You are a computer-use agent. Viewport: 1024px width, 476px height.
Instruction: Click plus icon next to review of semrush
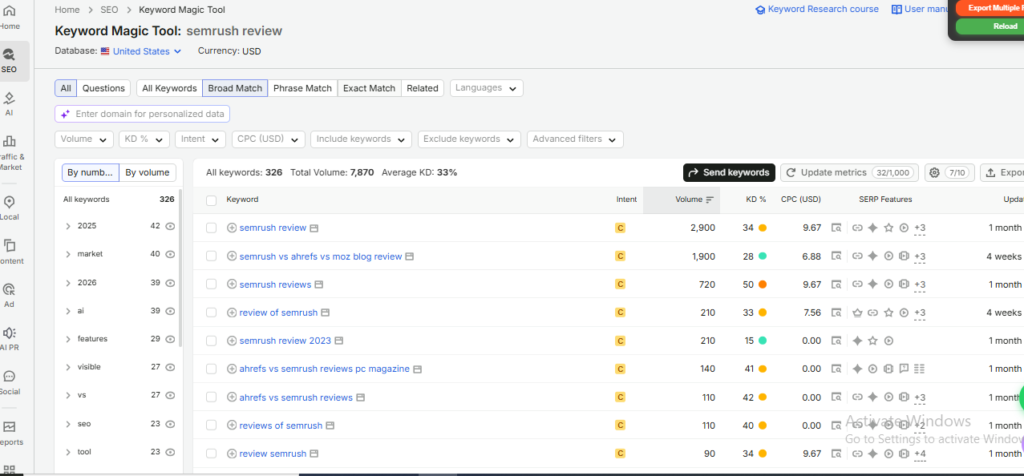tap(231, 313)
